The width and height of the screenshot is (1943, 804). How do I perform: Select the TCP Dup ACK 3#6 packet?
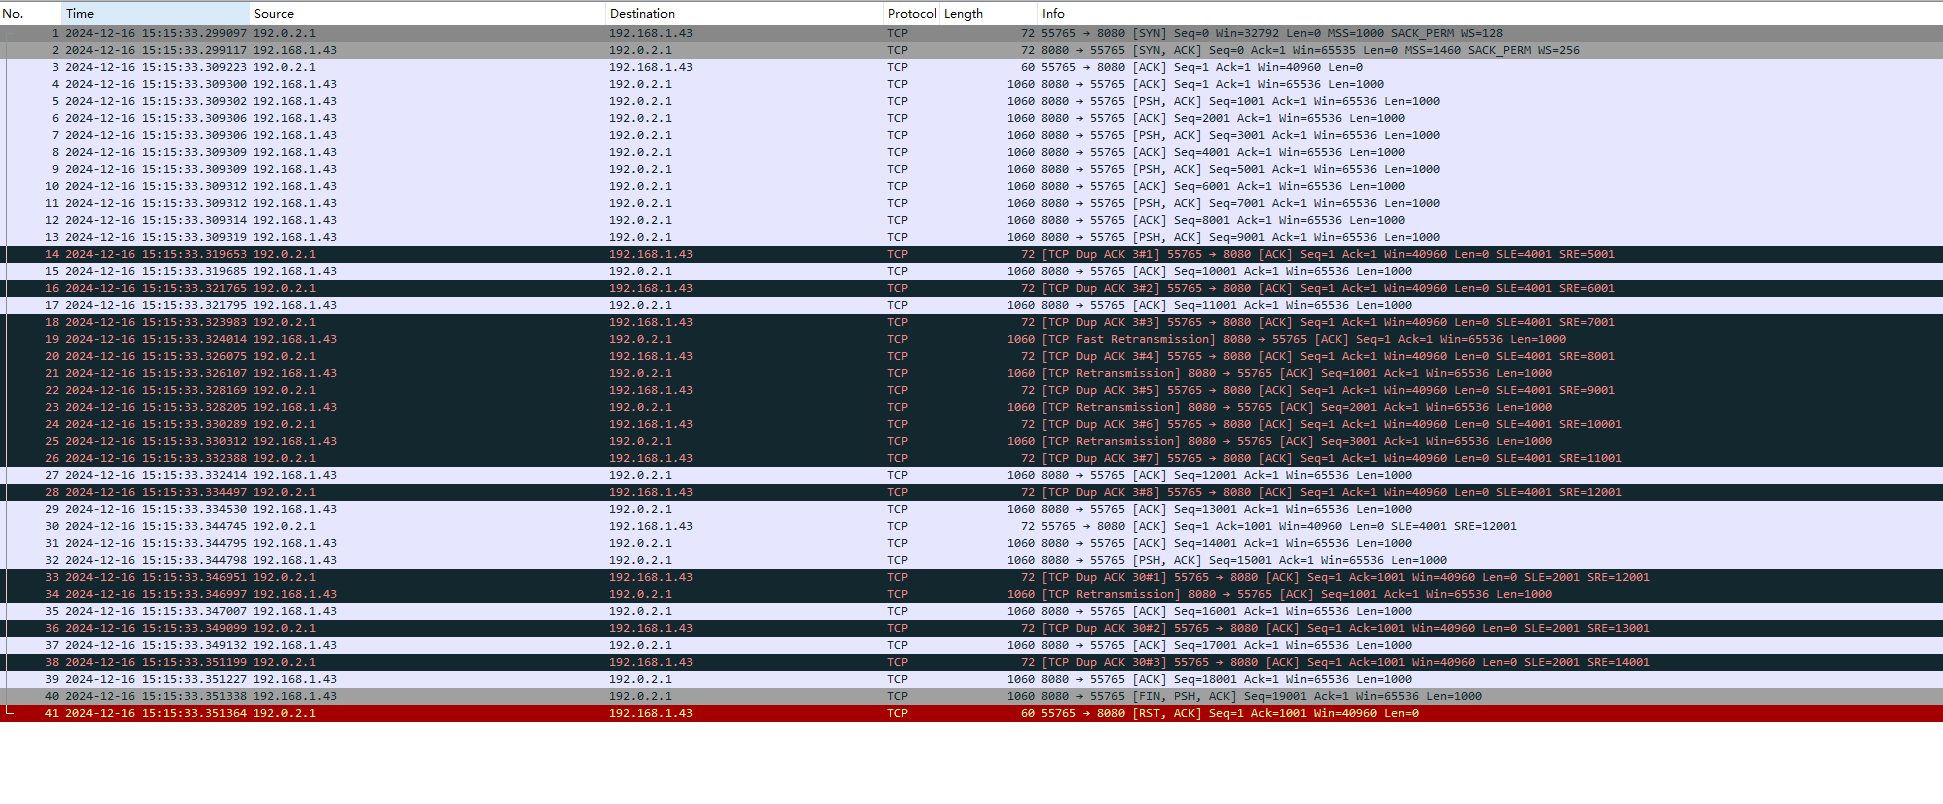point(971,424)
